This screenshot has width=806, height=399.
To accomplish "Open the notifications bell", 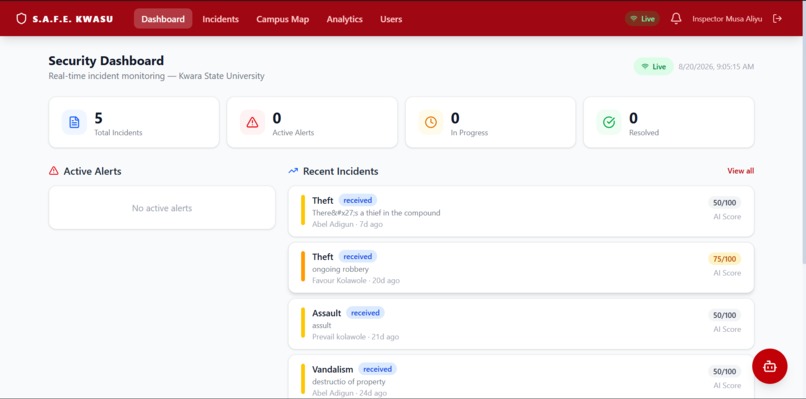I will point(676,19).
